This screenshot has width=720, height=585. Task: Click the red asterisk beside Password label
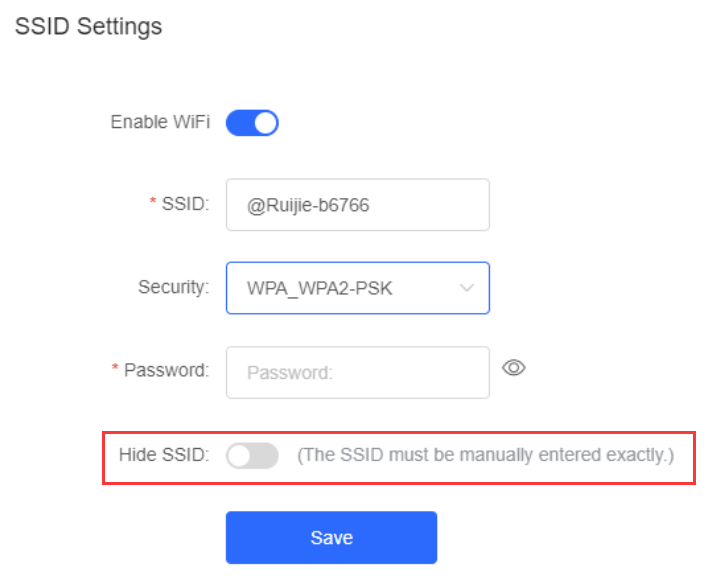115,367
